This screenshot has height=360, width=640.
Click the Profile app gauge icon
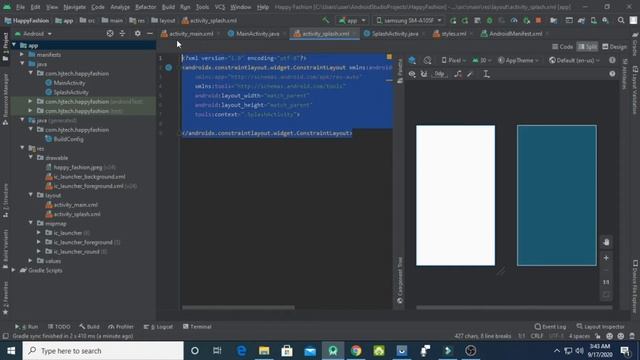coord(514,20)
